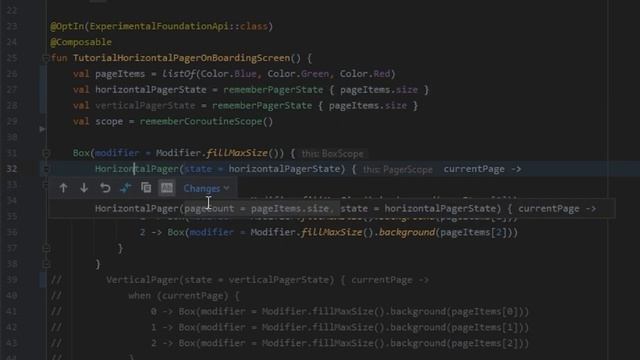Click the change marker beside line 39
Image resolution: width=640 pixels, height=360 pixels.
point(43,280)
